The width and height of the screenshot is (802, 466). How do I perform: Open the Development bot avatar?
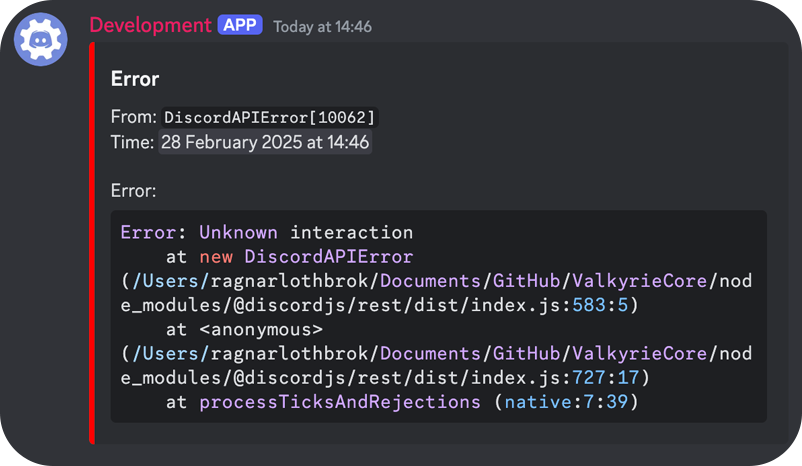pos(40,39)
